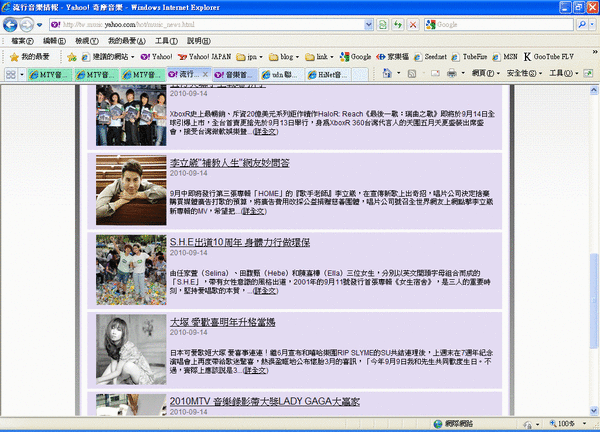Click the S.H.E article thumbnail photo
Image resolution: width=600 pixels, height=432 pixels.
(x=131, y=270)
